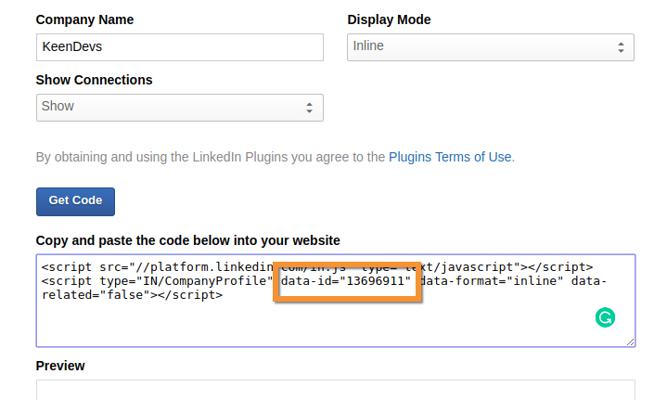Click the green Grammarly icon in code box
The height and width of the screenshot is (400, 667).
605,318
